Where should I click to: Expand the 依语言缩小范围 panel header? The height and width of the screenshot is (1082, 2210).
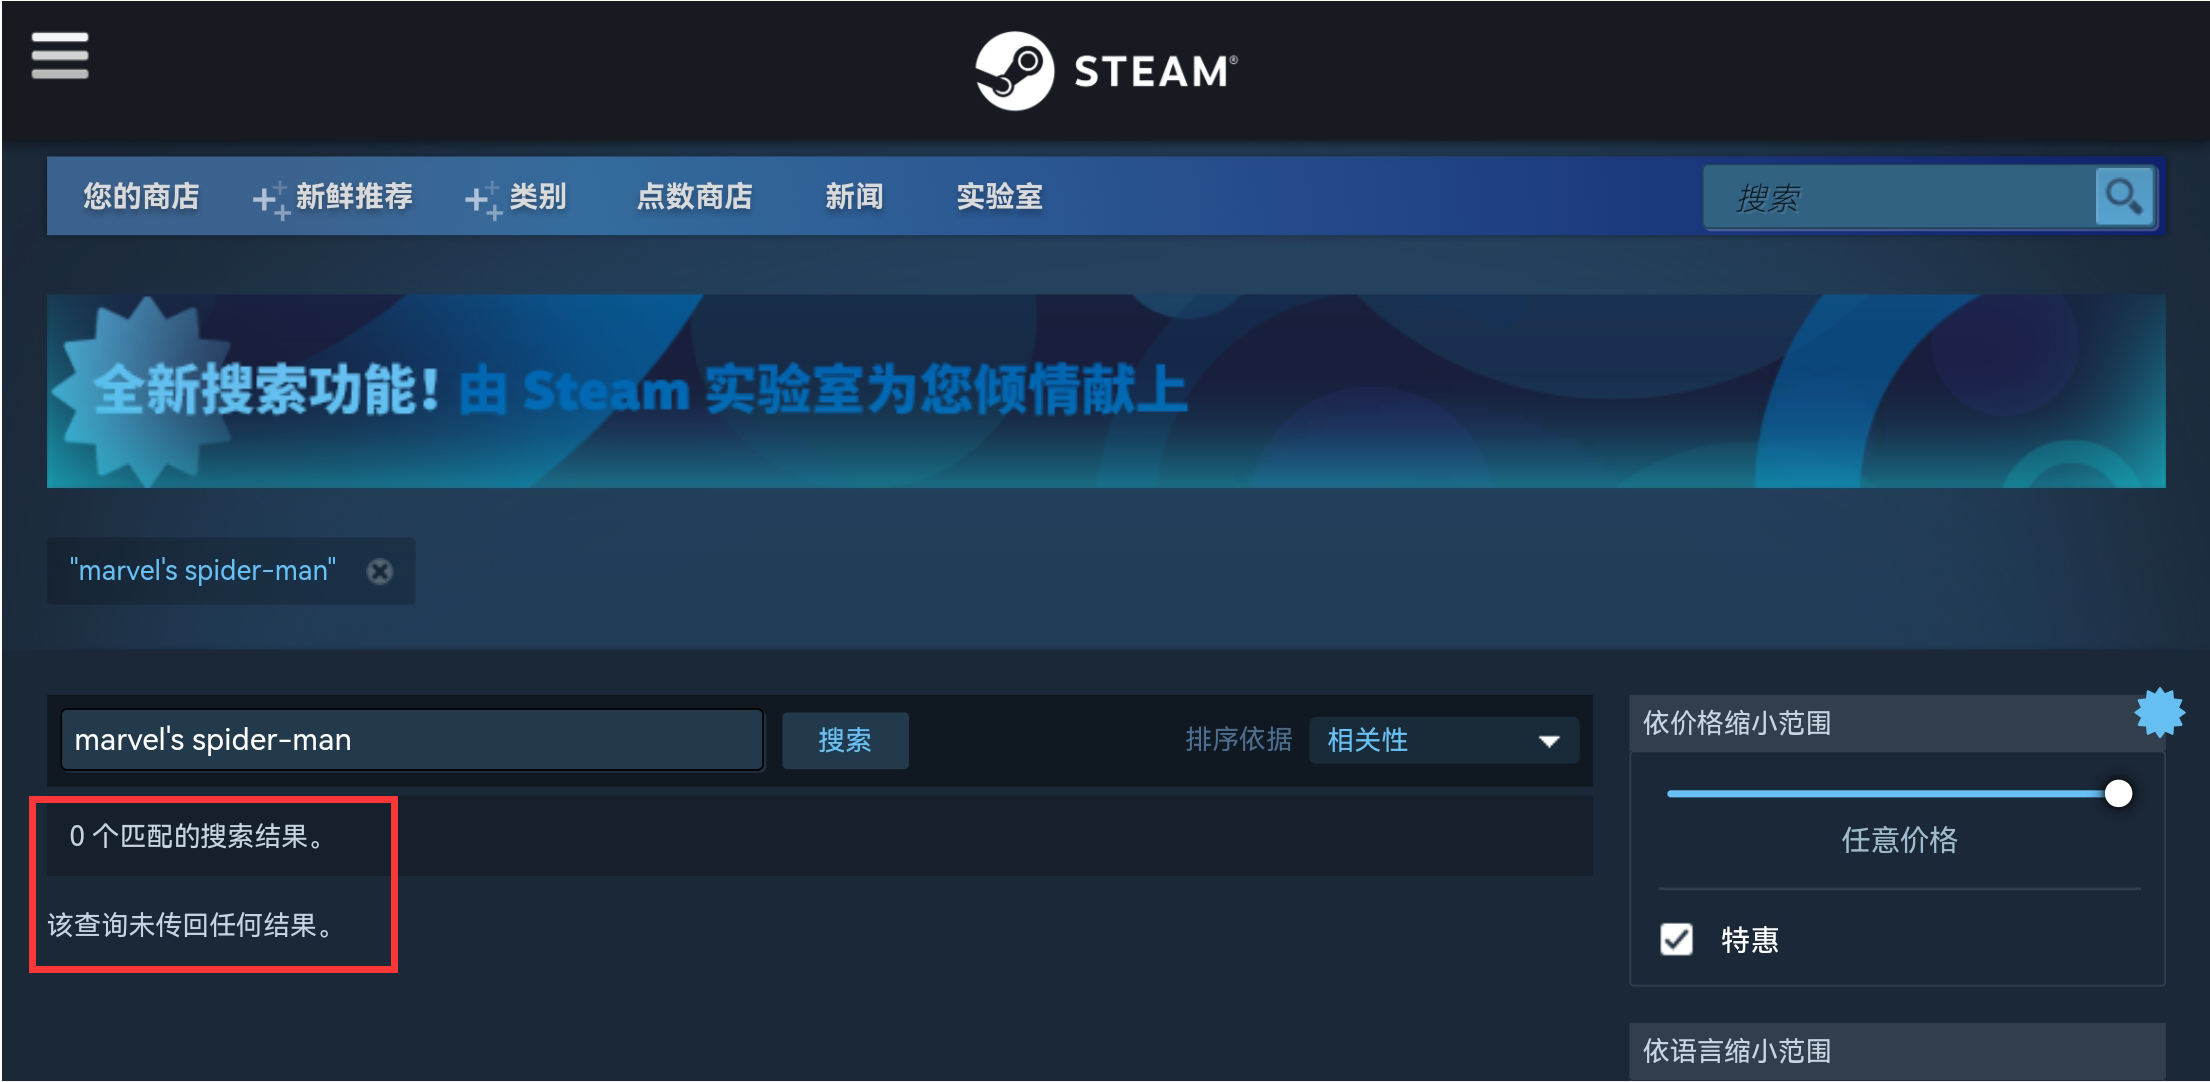pos(1897,1051)
